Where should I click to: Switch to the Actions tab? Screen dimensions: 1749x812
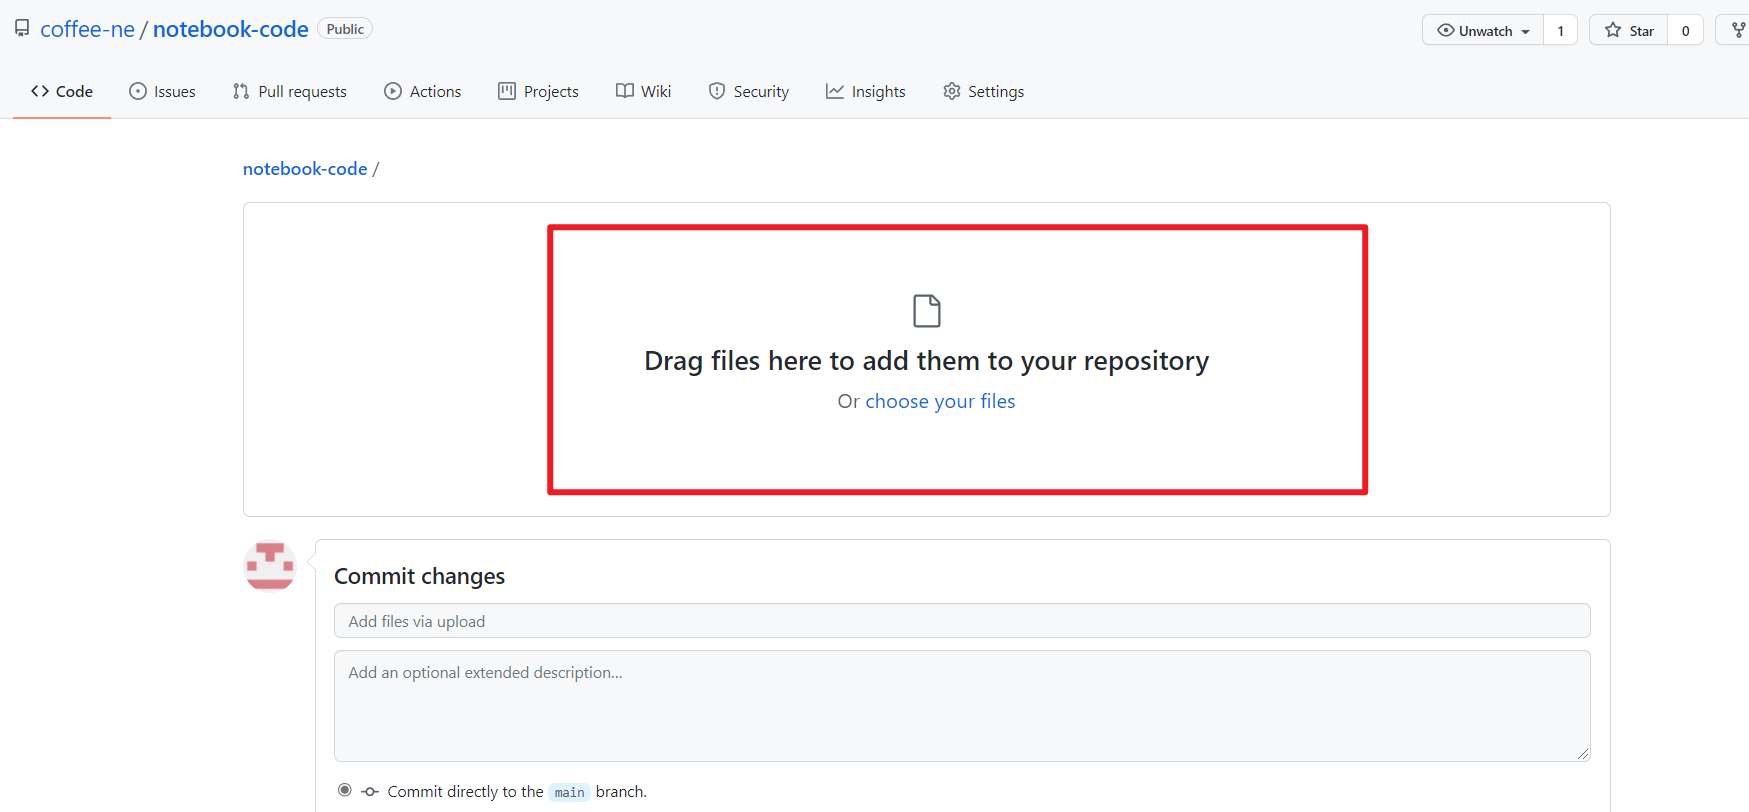click(423, 91)
